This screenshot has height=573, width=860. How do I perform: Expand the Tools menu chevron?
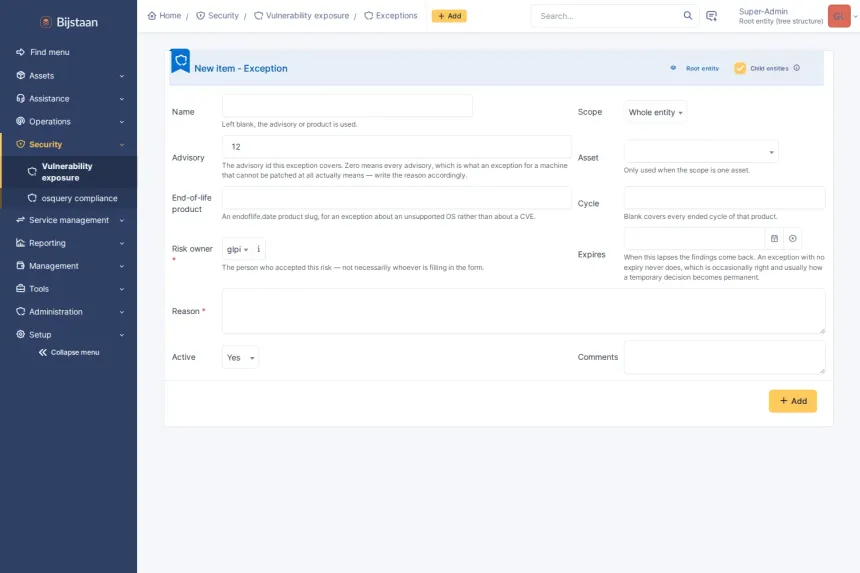click(122, 290)
